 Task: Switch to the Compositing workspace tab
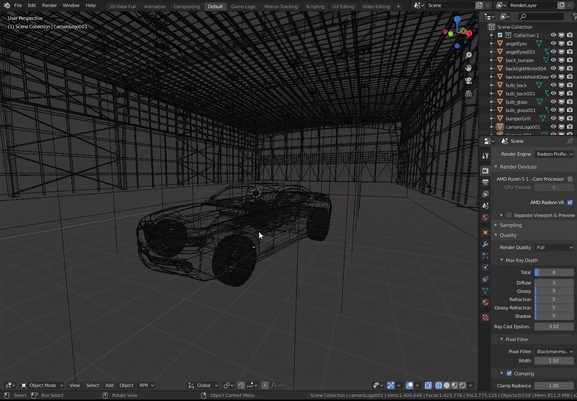187,6
